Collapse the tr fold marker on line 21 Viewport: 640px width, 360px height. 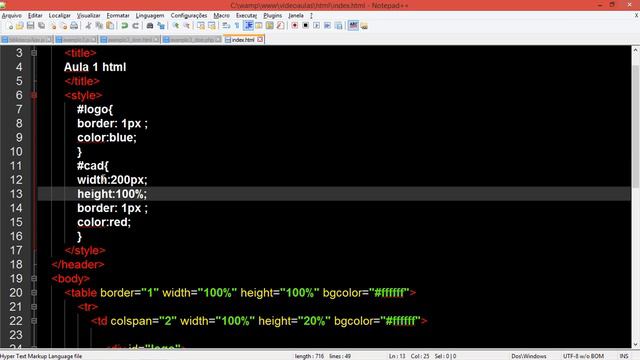[x=34, y=307]
